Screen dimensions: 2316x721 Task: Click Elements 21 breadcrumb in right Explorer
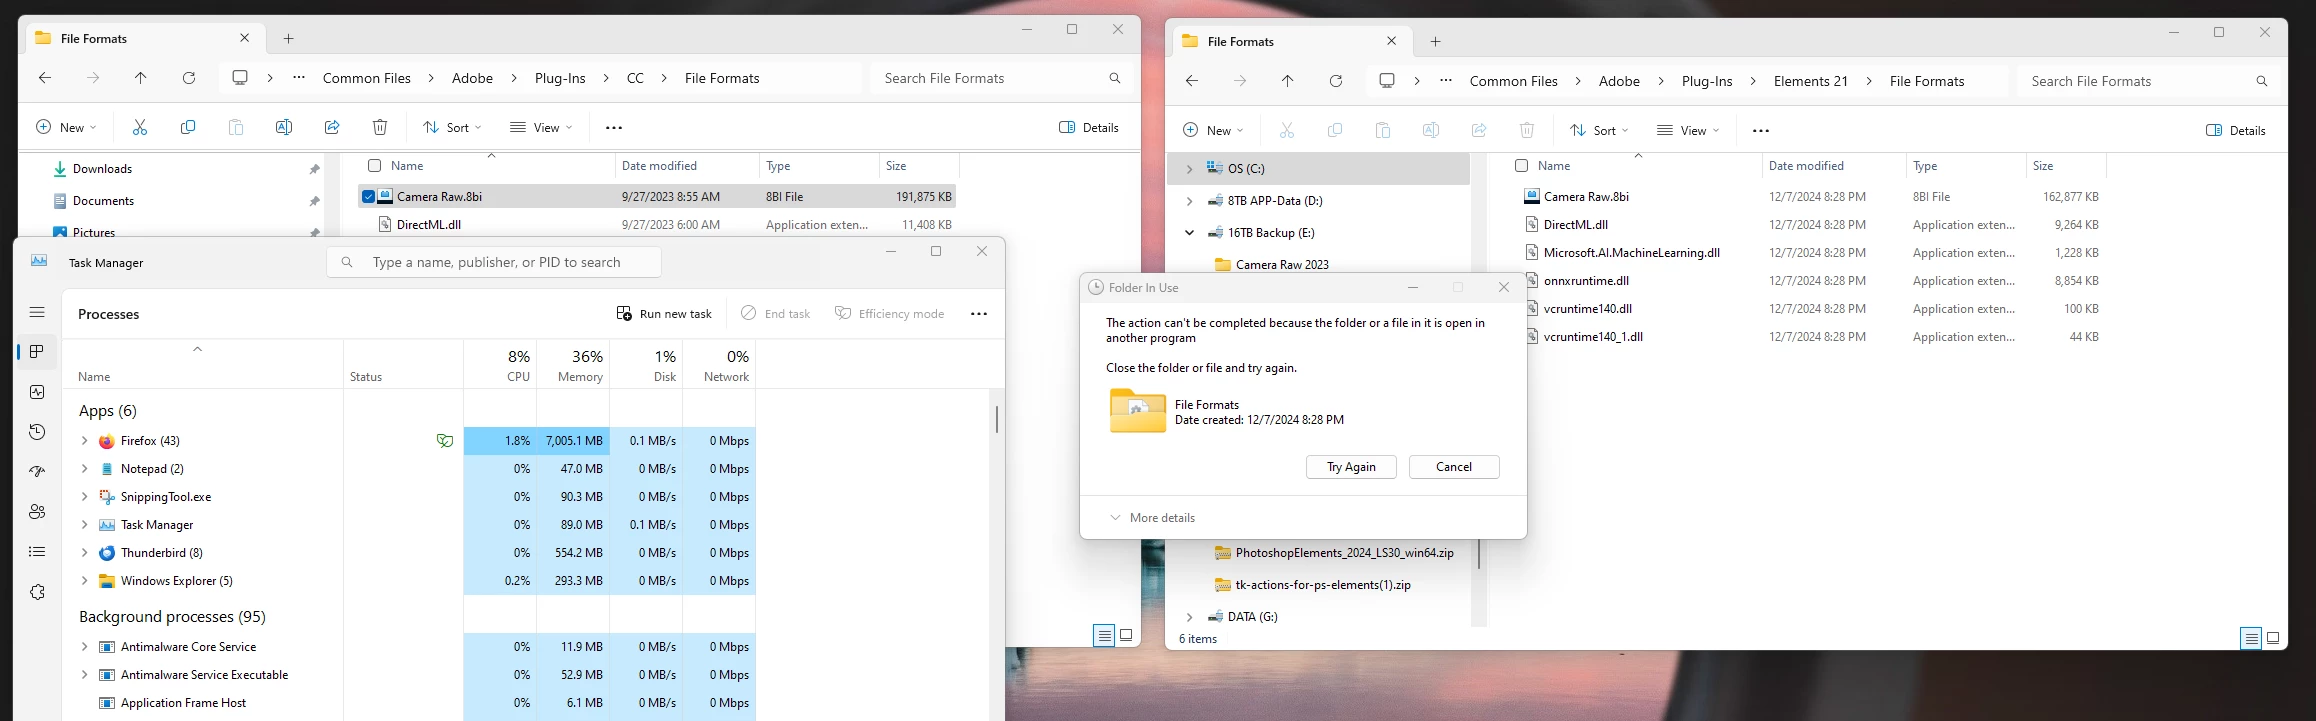coord(1810,81)
